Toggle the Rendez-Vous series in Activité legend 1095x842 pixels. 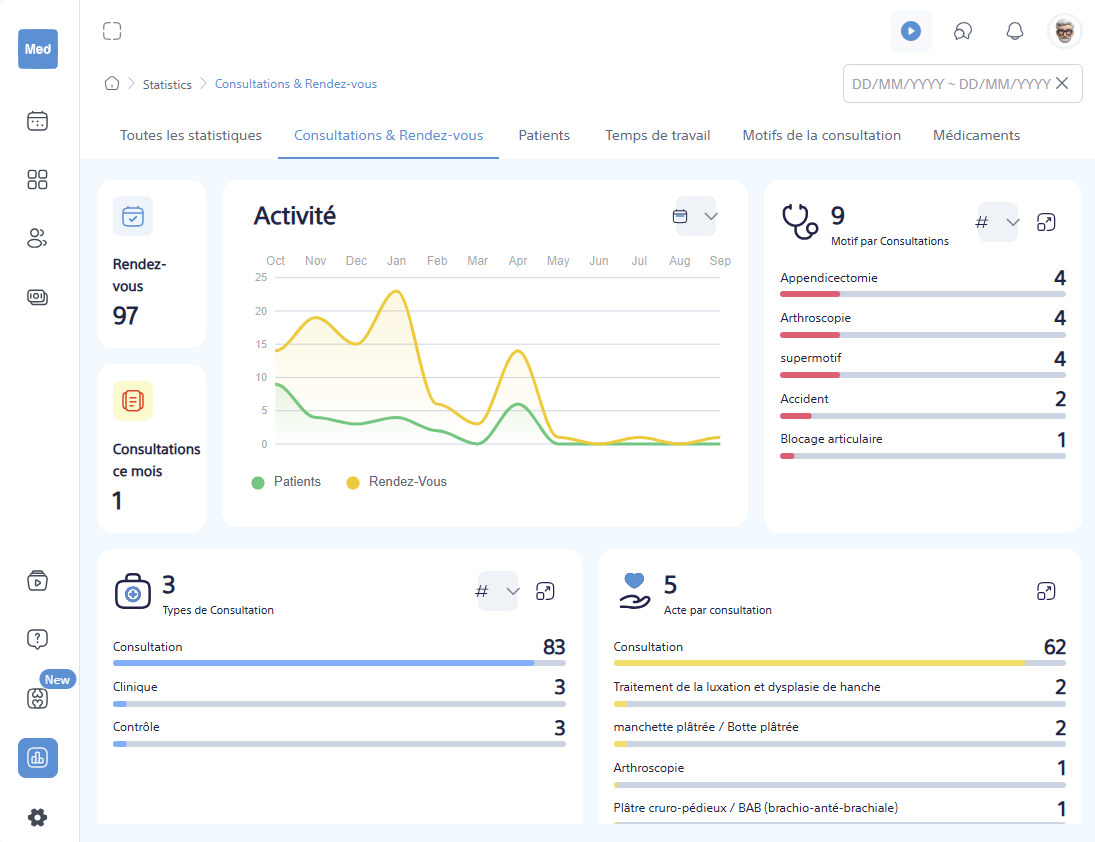[407, 481]
